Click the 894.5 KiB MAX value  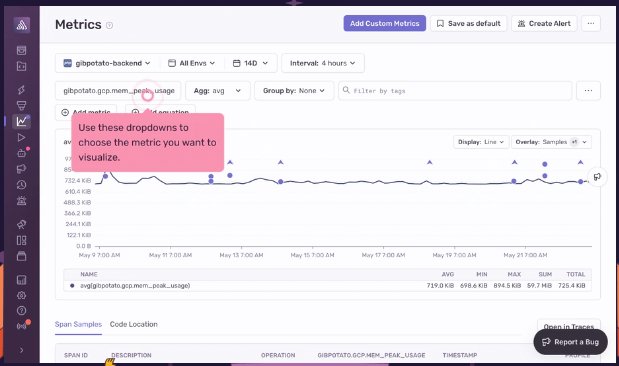click(x=507, y=285)
